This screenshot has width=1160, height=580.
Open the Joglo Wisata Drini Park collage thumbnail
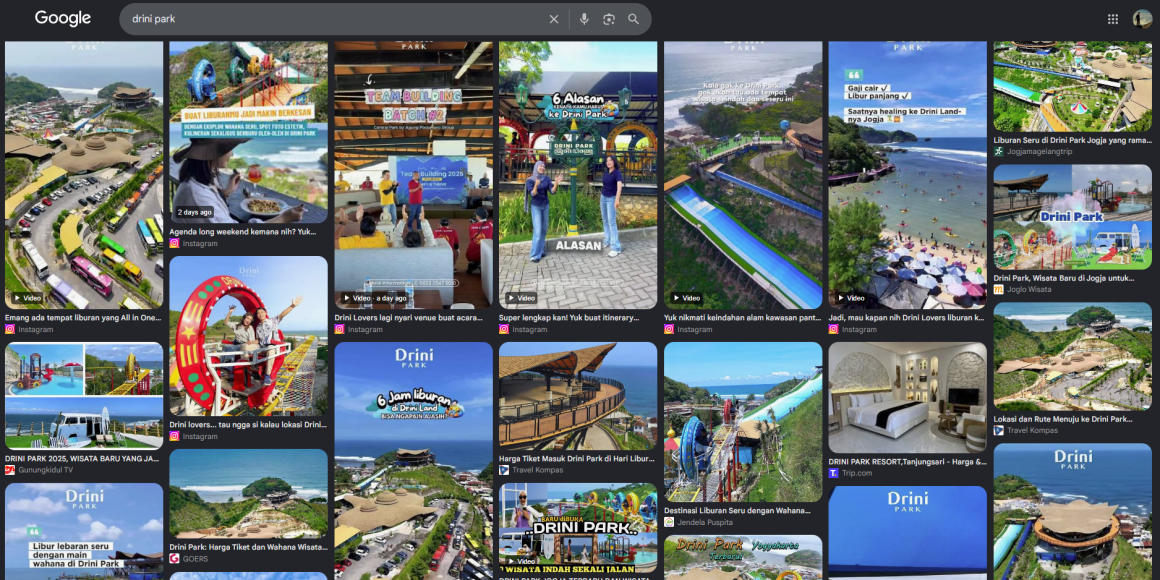[1073, 217]
